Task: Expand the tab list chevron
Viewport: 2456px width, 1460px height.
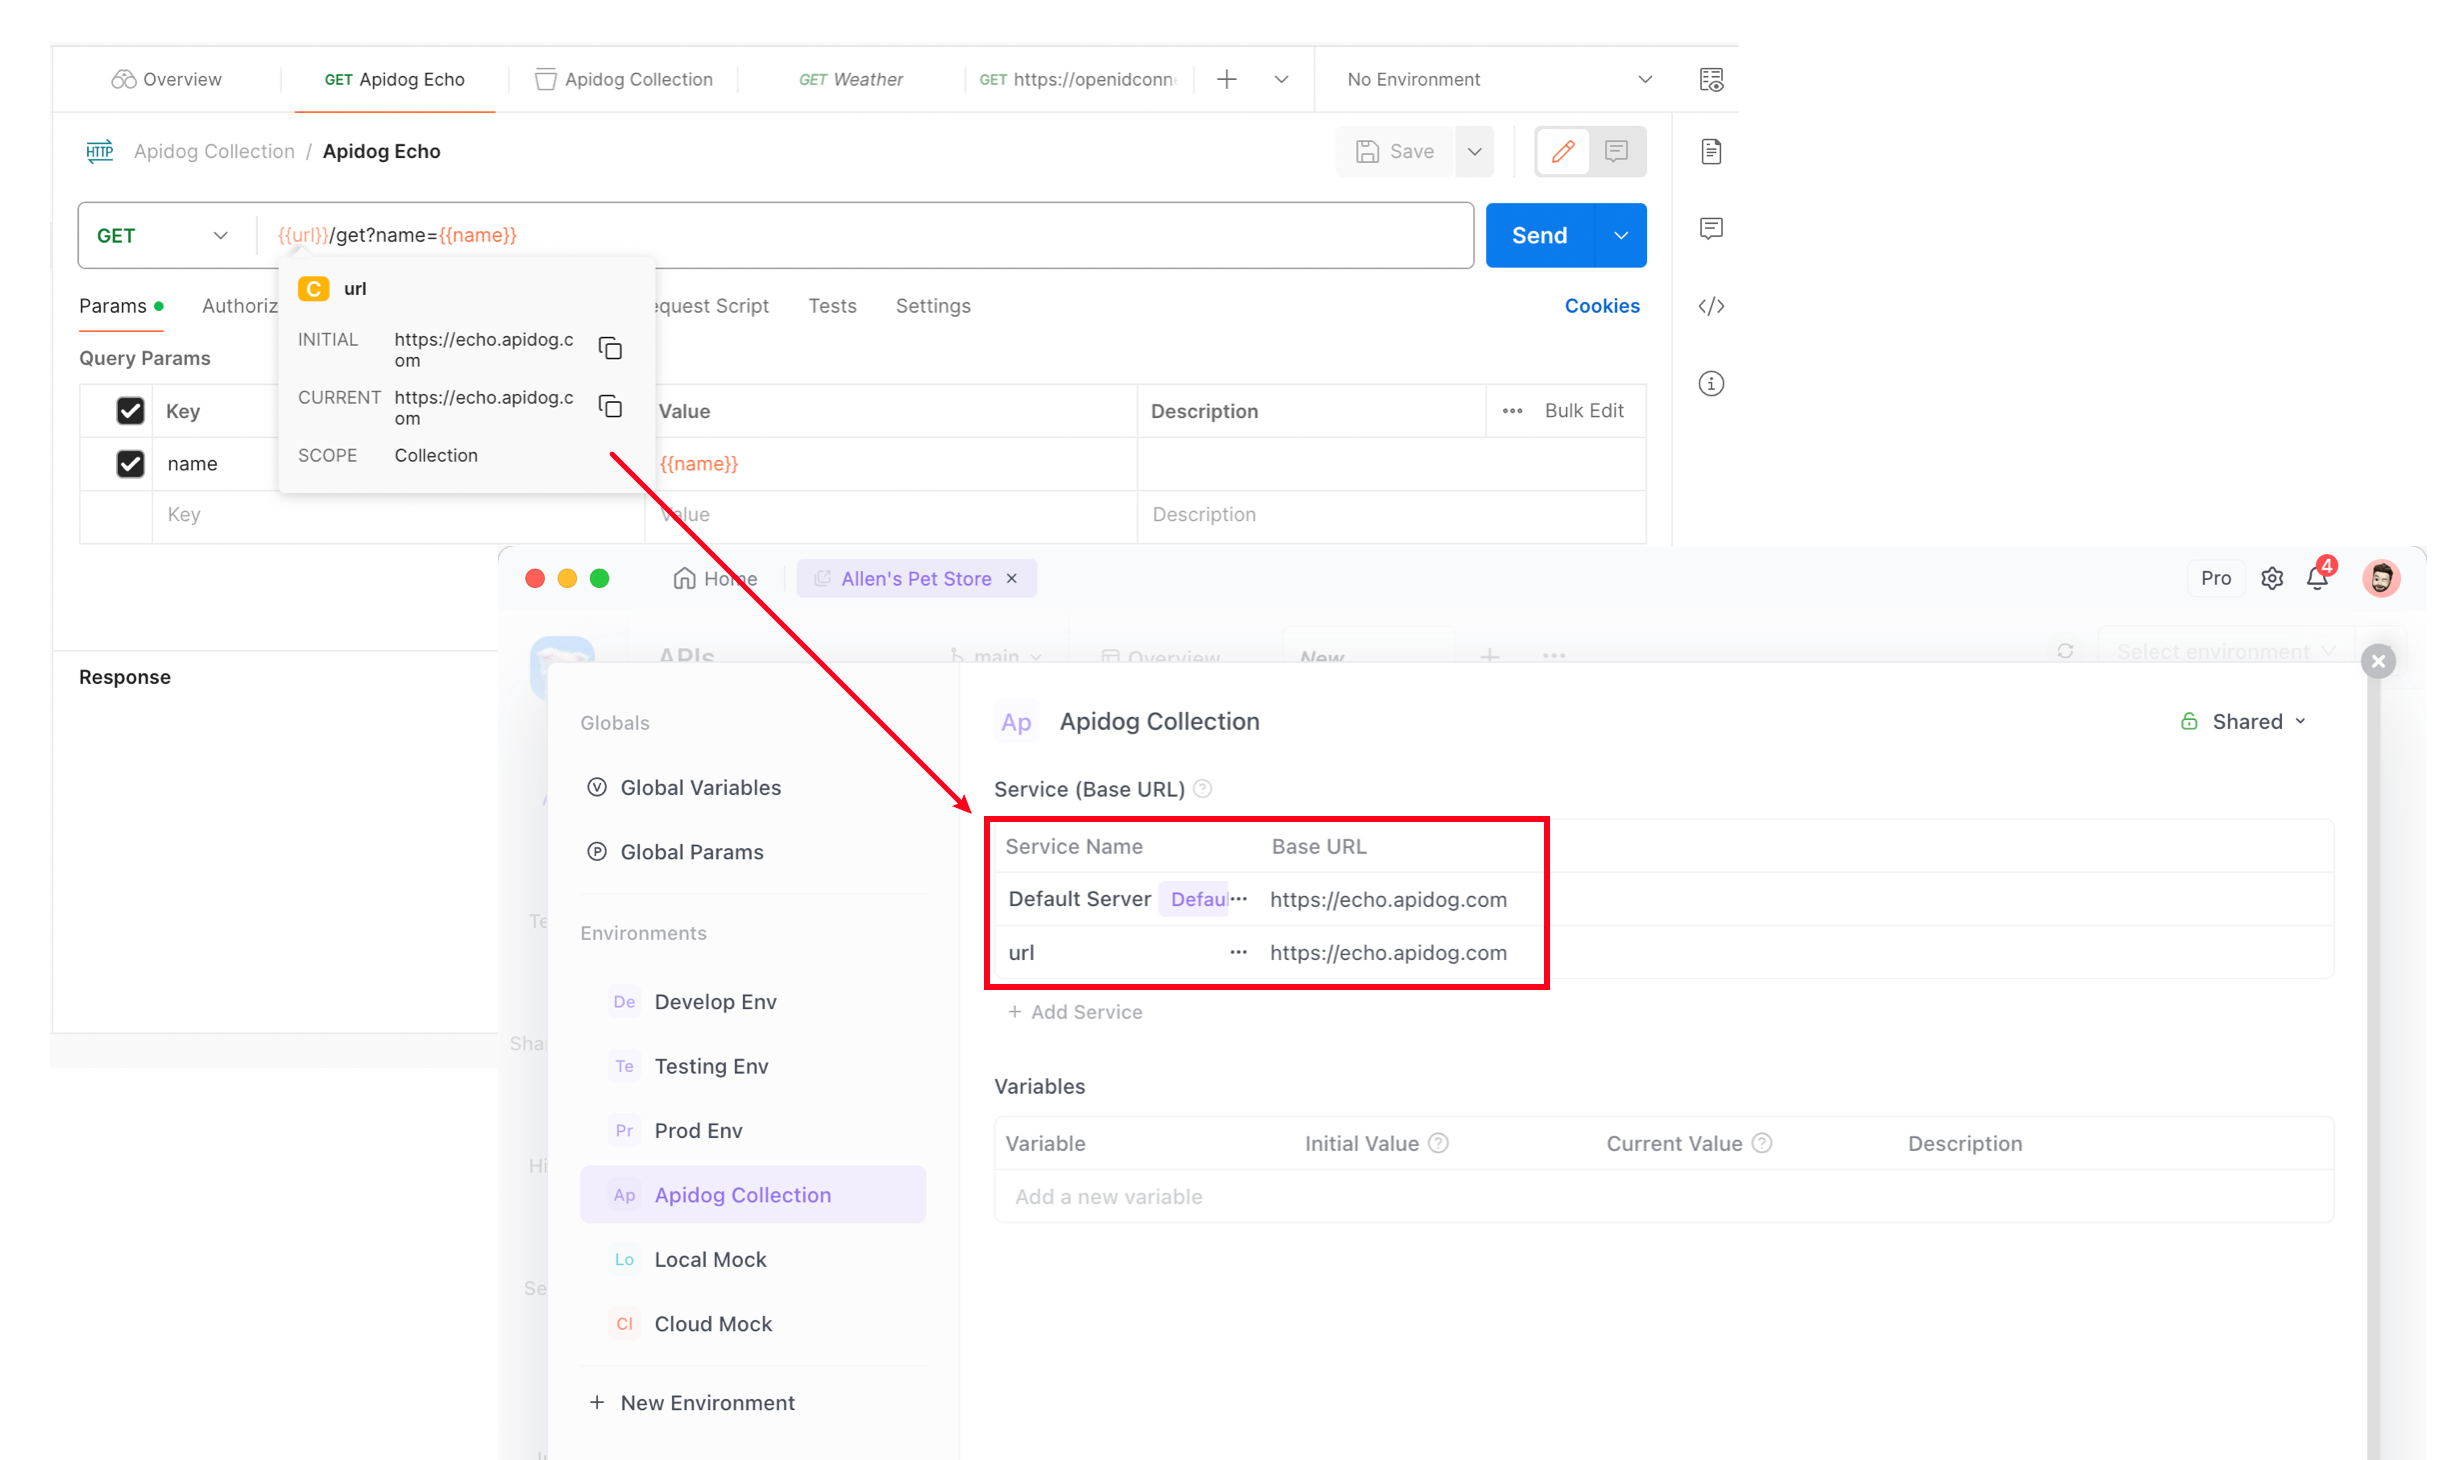Action: 1281,79
